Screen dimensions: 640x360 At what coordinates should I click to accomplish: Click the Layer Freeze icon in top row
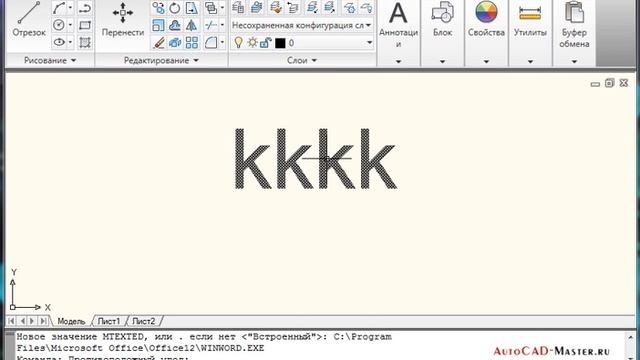pos(349,7)
